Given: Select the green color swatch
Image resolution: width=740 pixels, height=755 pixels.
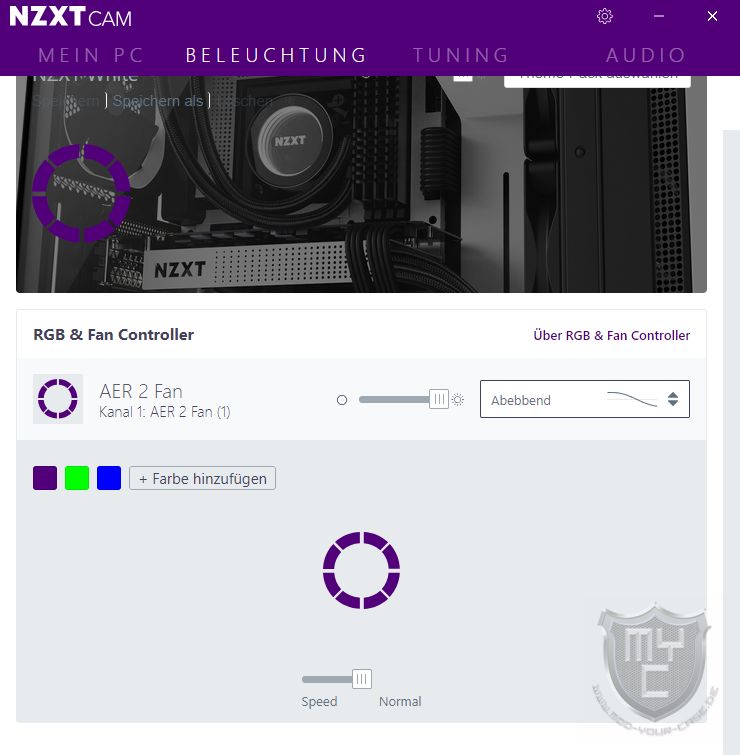Looking at the screenshot, I should (77, 478).
